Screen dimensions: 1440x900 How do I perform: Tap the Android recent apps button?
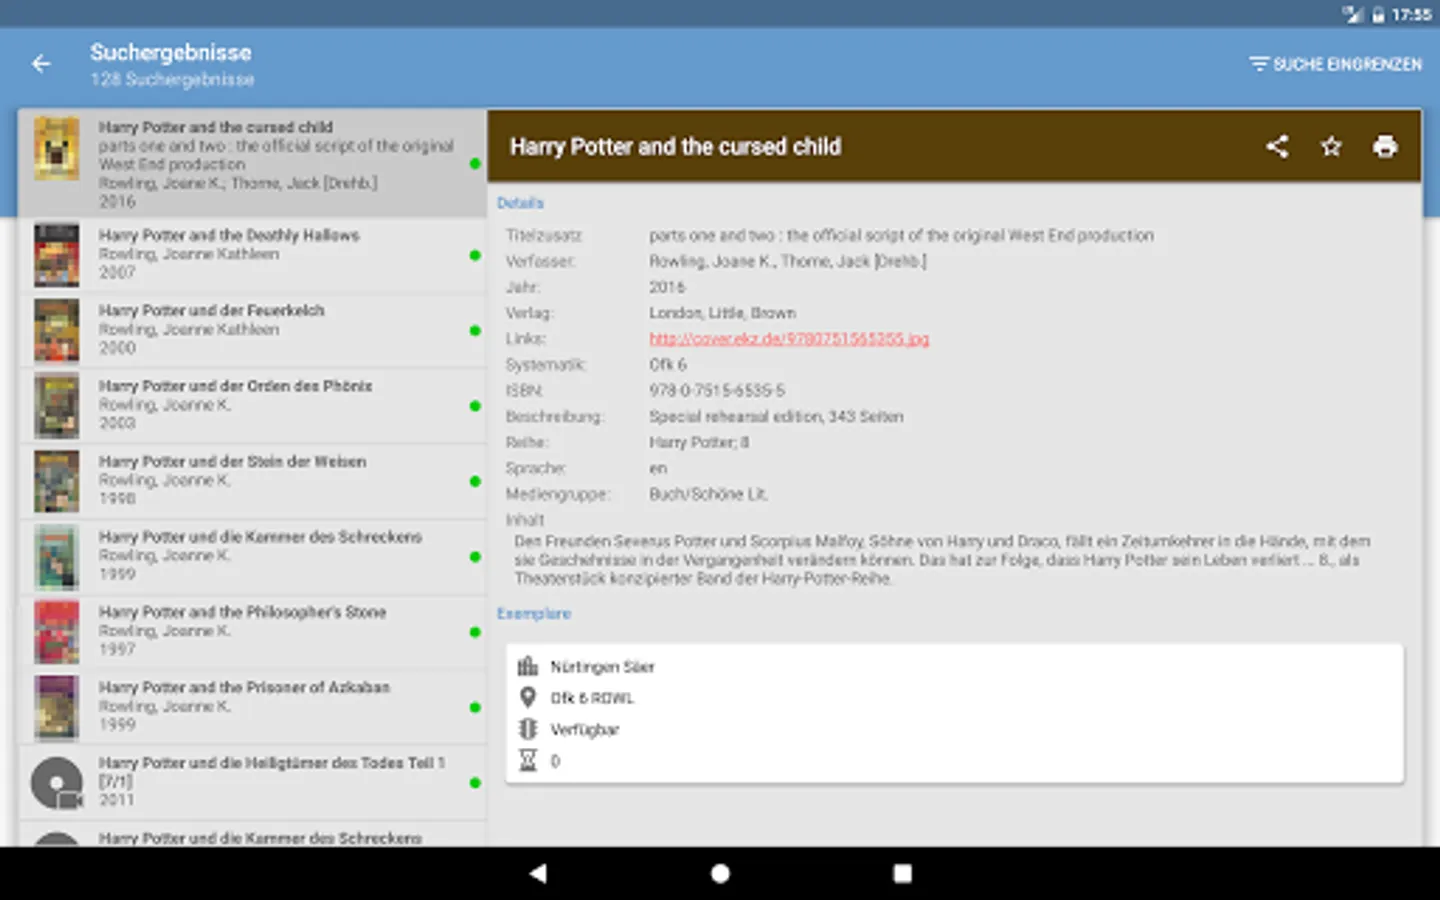(x=902, y=873)
